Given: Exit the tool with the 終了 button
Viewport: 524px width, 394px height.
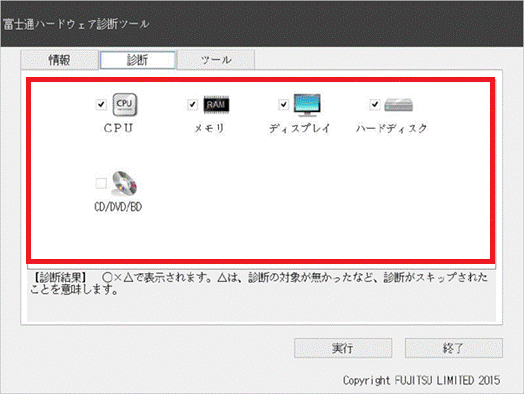Looking at the screenshot, I should 453,348.
